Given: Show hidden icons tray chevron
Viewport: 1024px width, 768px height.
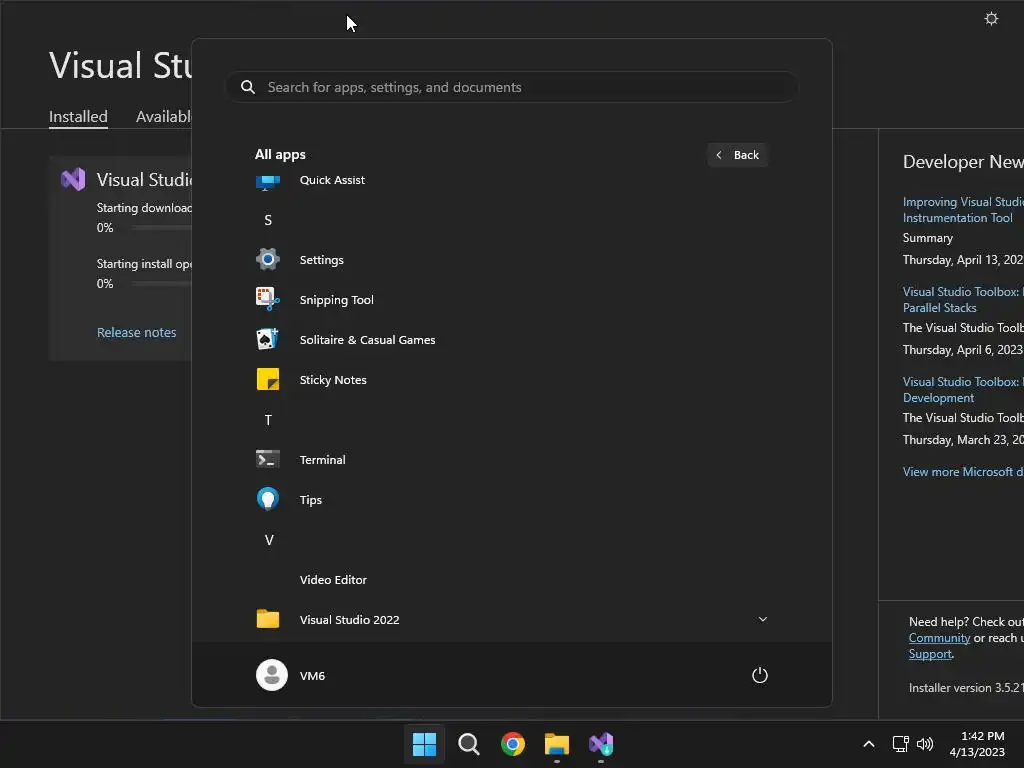Looking at the screenshot, I should 869,744.
